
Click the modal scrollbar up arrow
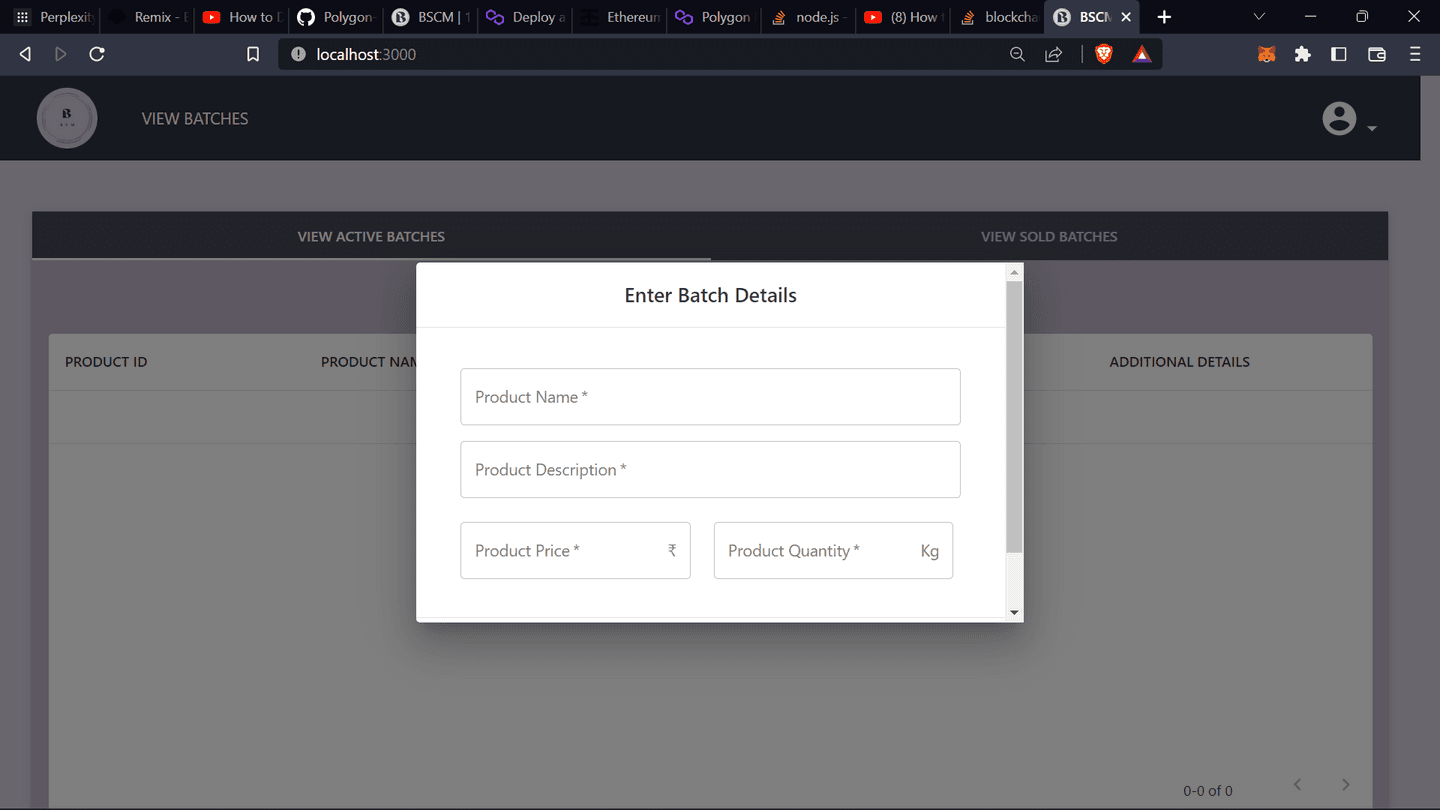(x=1014, y=272)
